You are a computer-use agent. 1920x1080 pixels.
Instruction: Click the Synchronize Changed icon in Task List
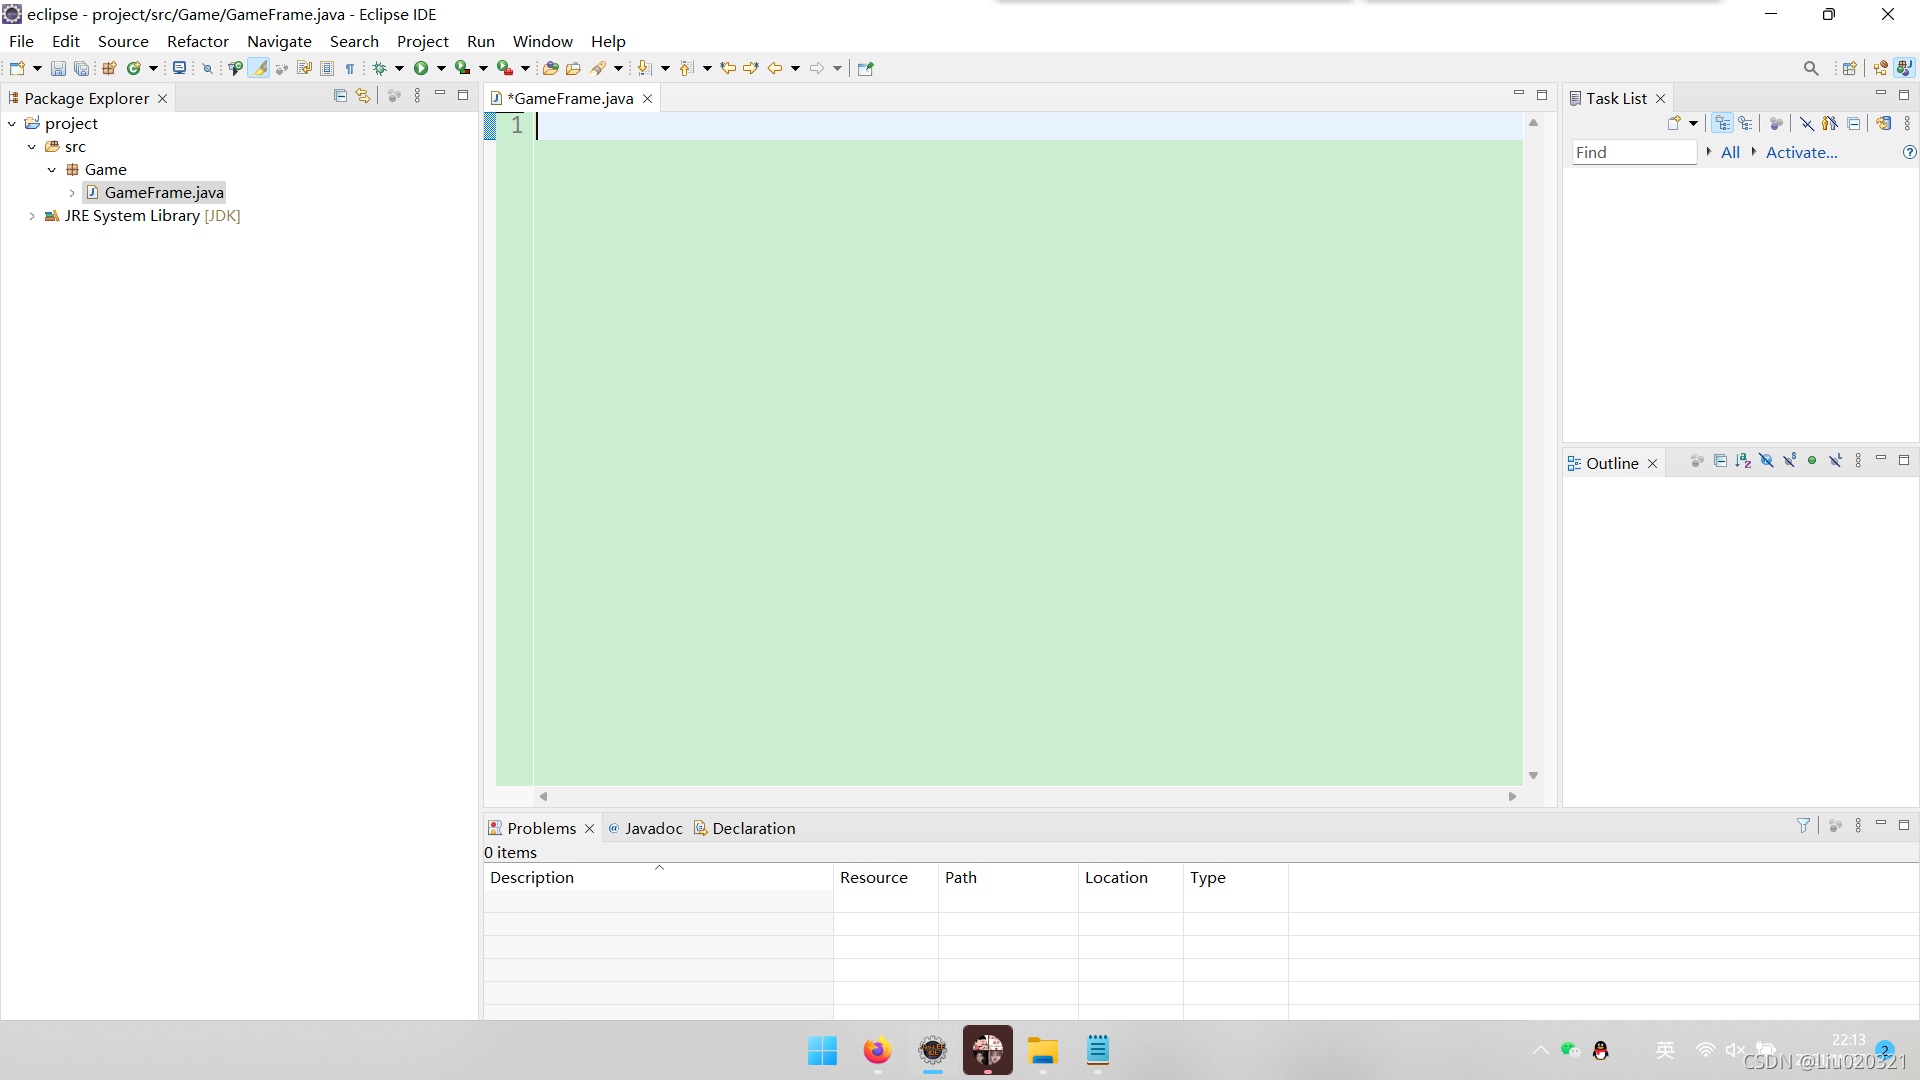coord(1883,123)
